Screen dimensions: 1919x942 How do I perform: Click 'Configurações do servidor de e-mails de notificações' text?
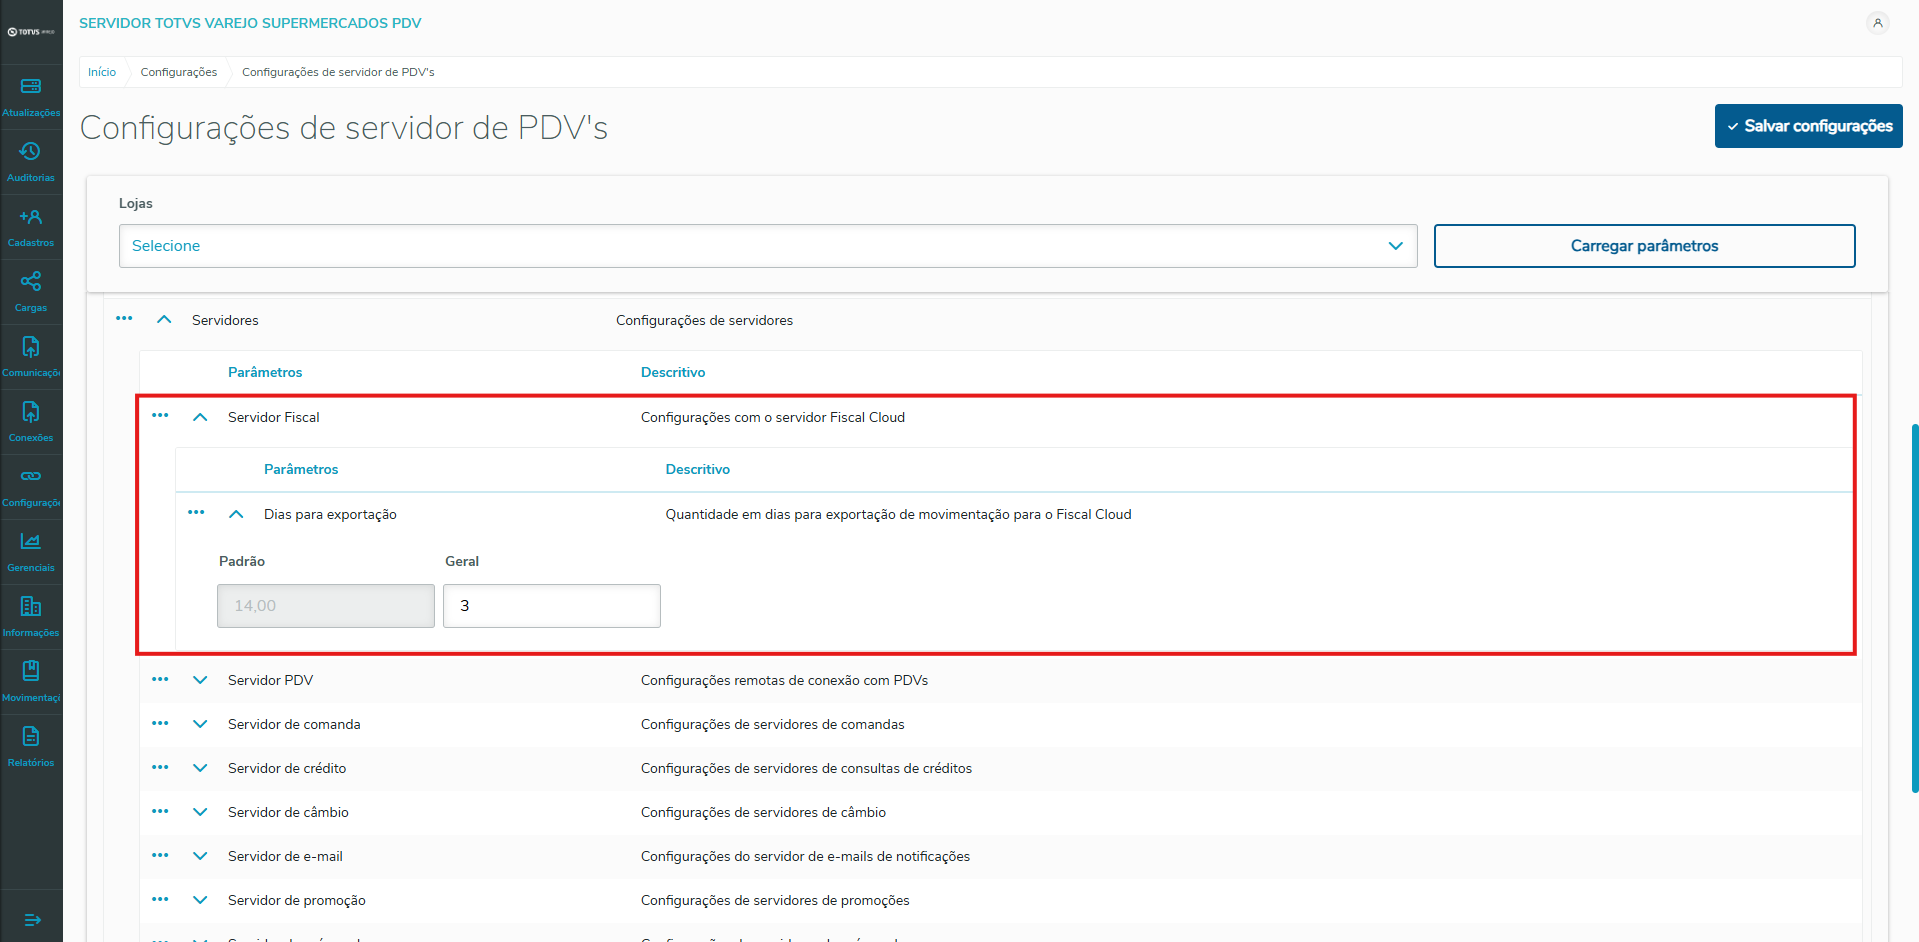[805, 856]
